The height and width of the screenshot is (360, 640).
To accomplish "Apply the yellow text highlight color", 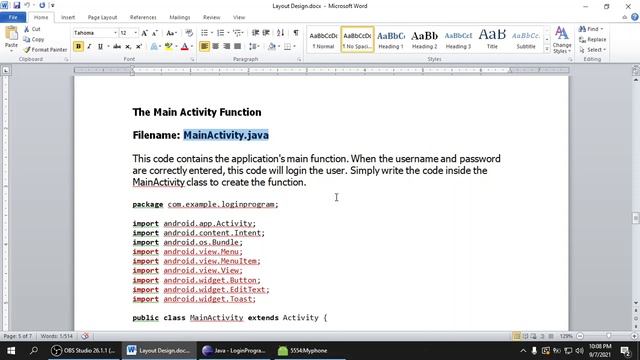I will tap(168, 47).
